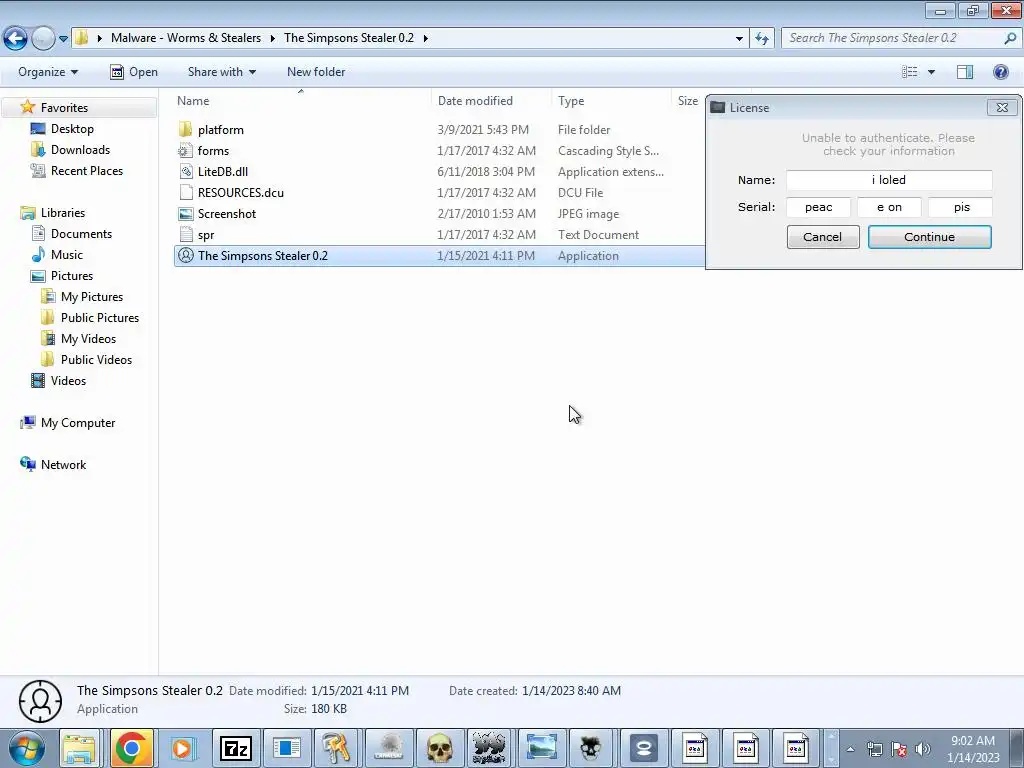
Task: Open the Share with menu
Action: [221, 72]
